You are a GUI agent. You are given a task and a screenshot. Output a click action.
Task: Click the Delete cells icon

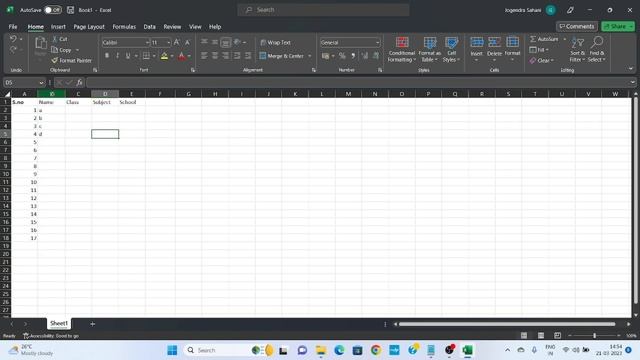[x=494, y=42]
